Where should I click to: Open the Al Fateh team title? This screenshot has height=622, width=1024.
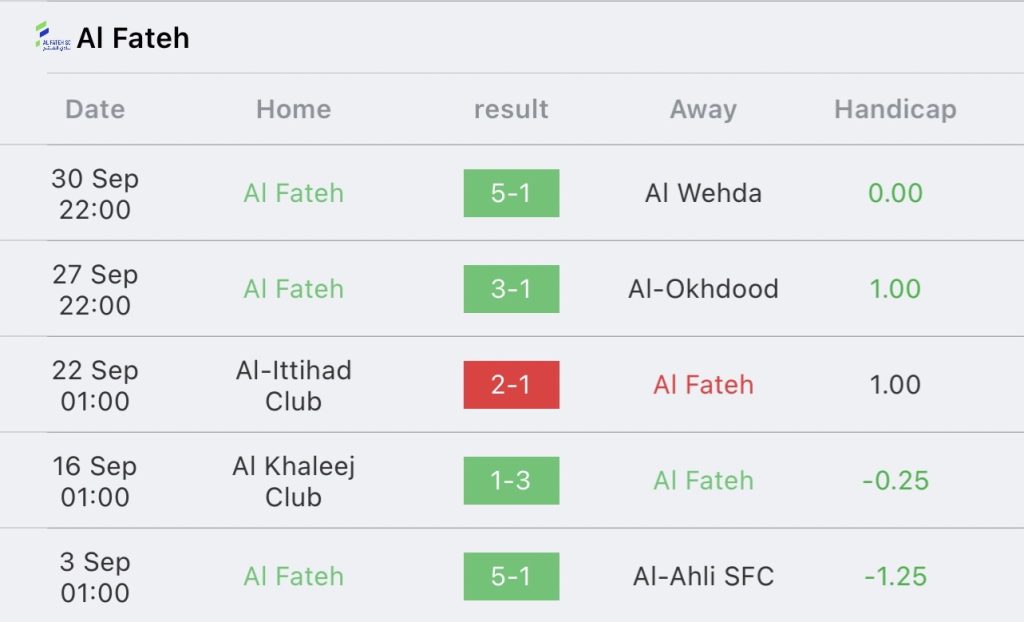[x=133, y=38]
